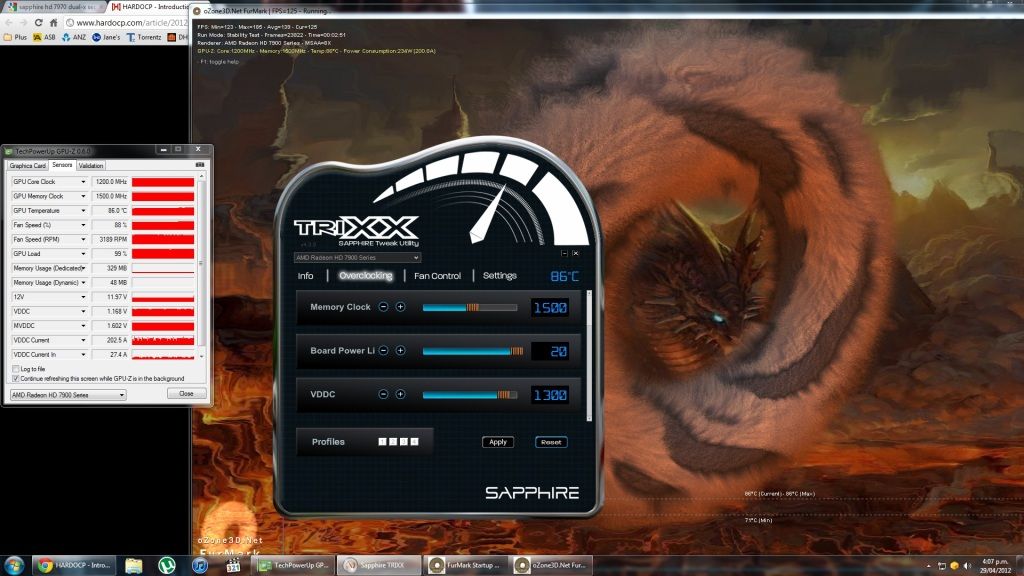Expand GPU Temperature sensor dropdown

pyautogui.click(x=83, y=210)
